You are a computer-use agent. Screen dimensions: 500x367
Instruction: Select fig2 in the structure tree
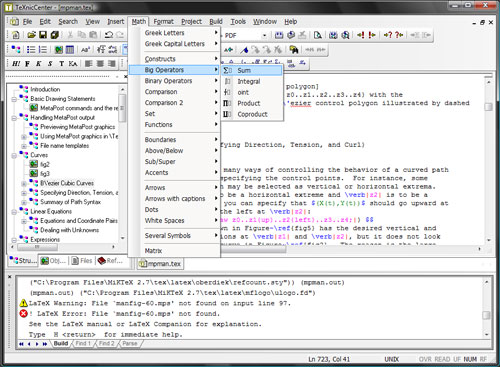pos(45,164)
